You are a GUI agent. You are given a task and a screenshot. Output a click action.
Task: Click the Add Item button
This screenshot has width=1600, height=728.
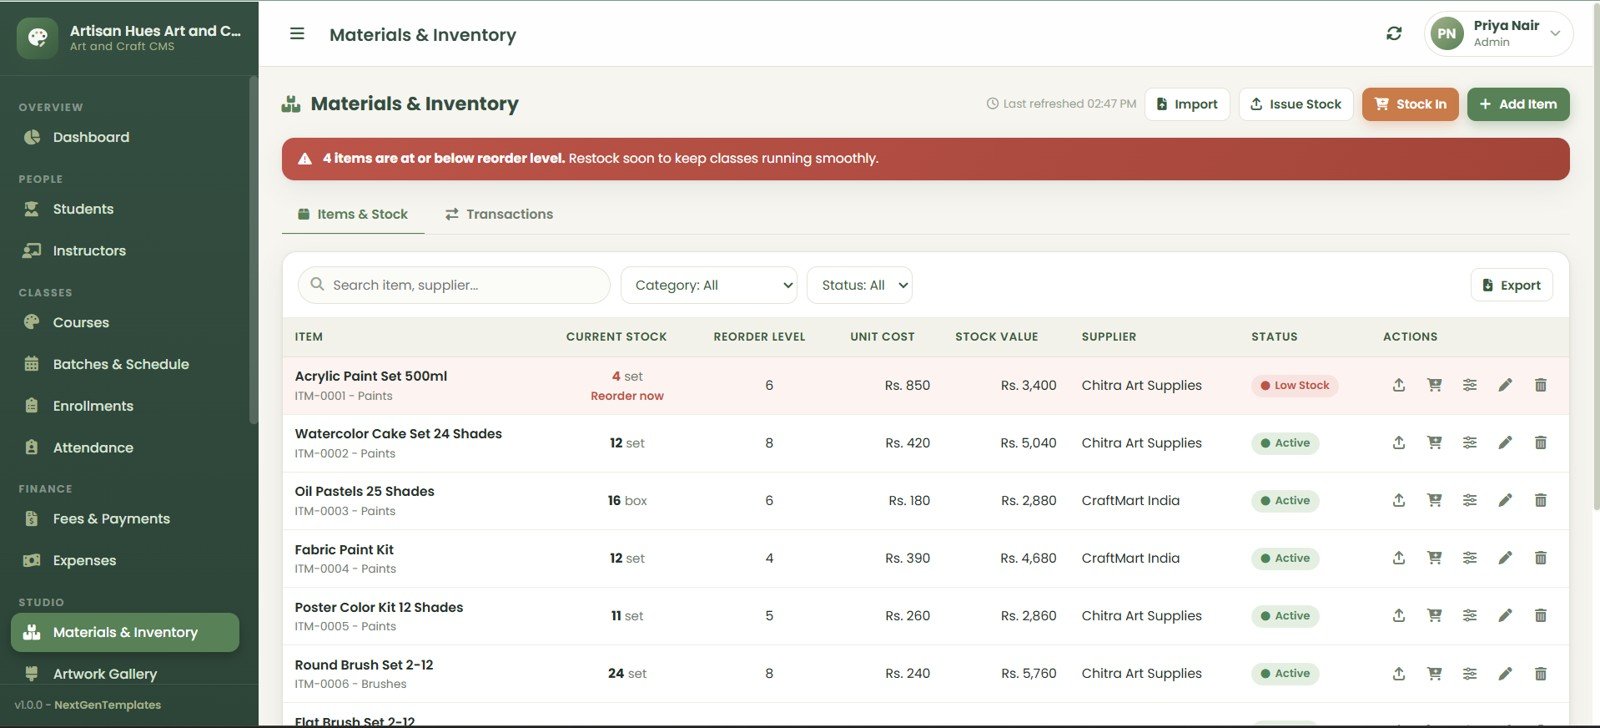[1518, 104]
